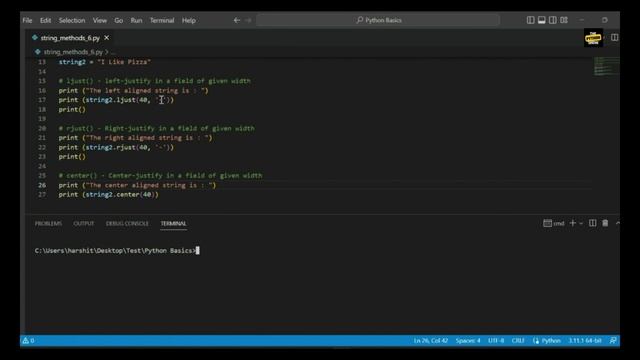Go back with the left arrow
Image resolution: width=640 pixels, height=360 pixels.
coord(237,20)
